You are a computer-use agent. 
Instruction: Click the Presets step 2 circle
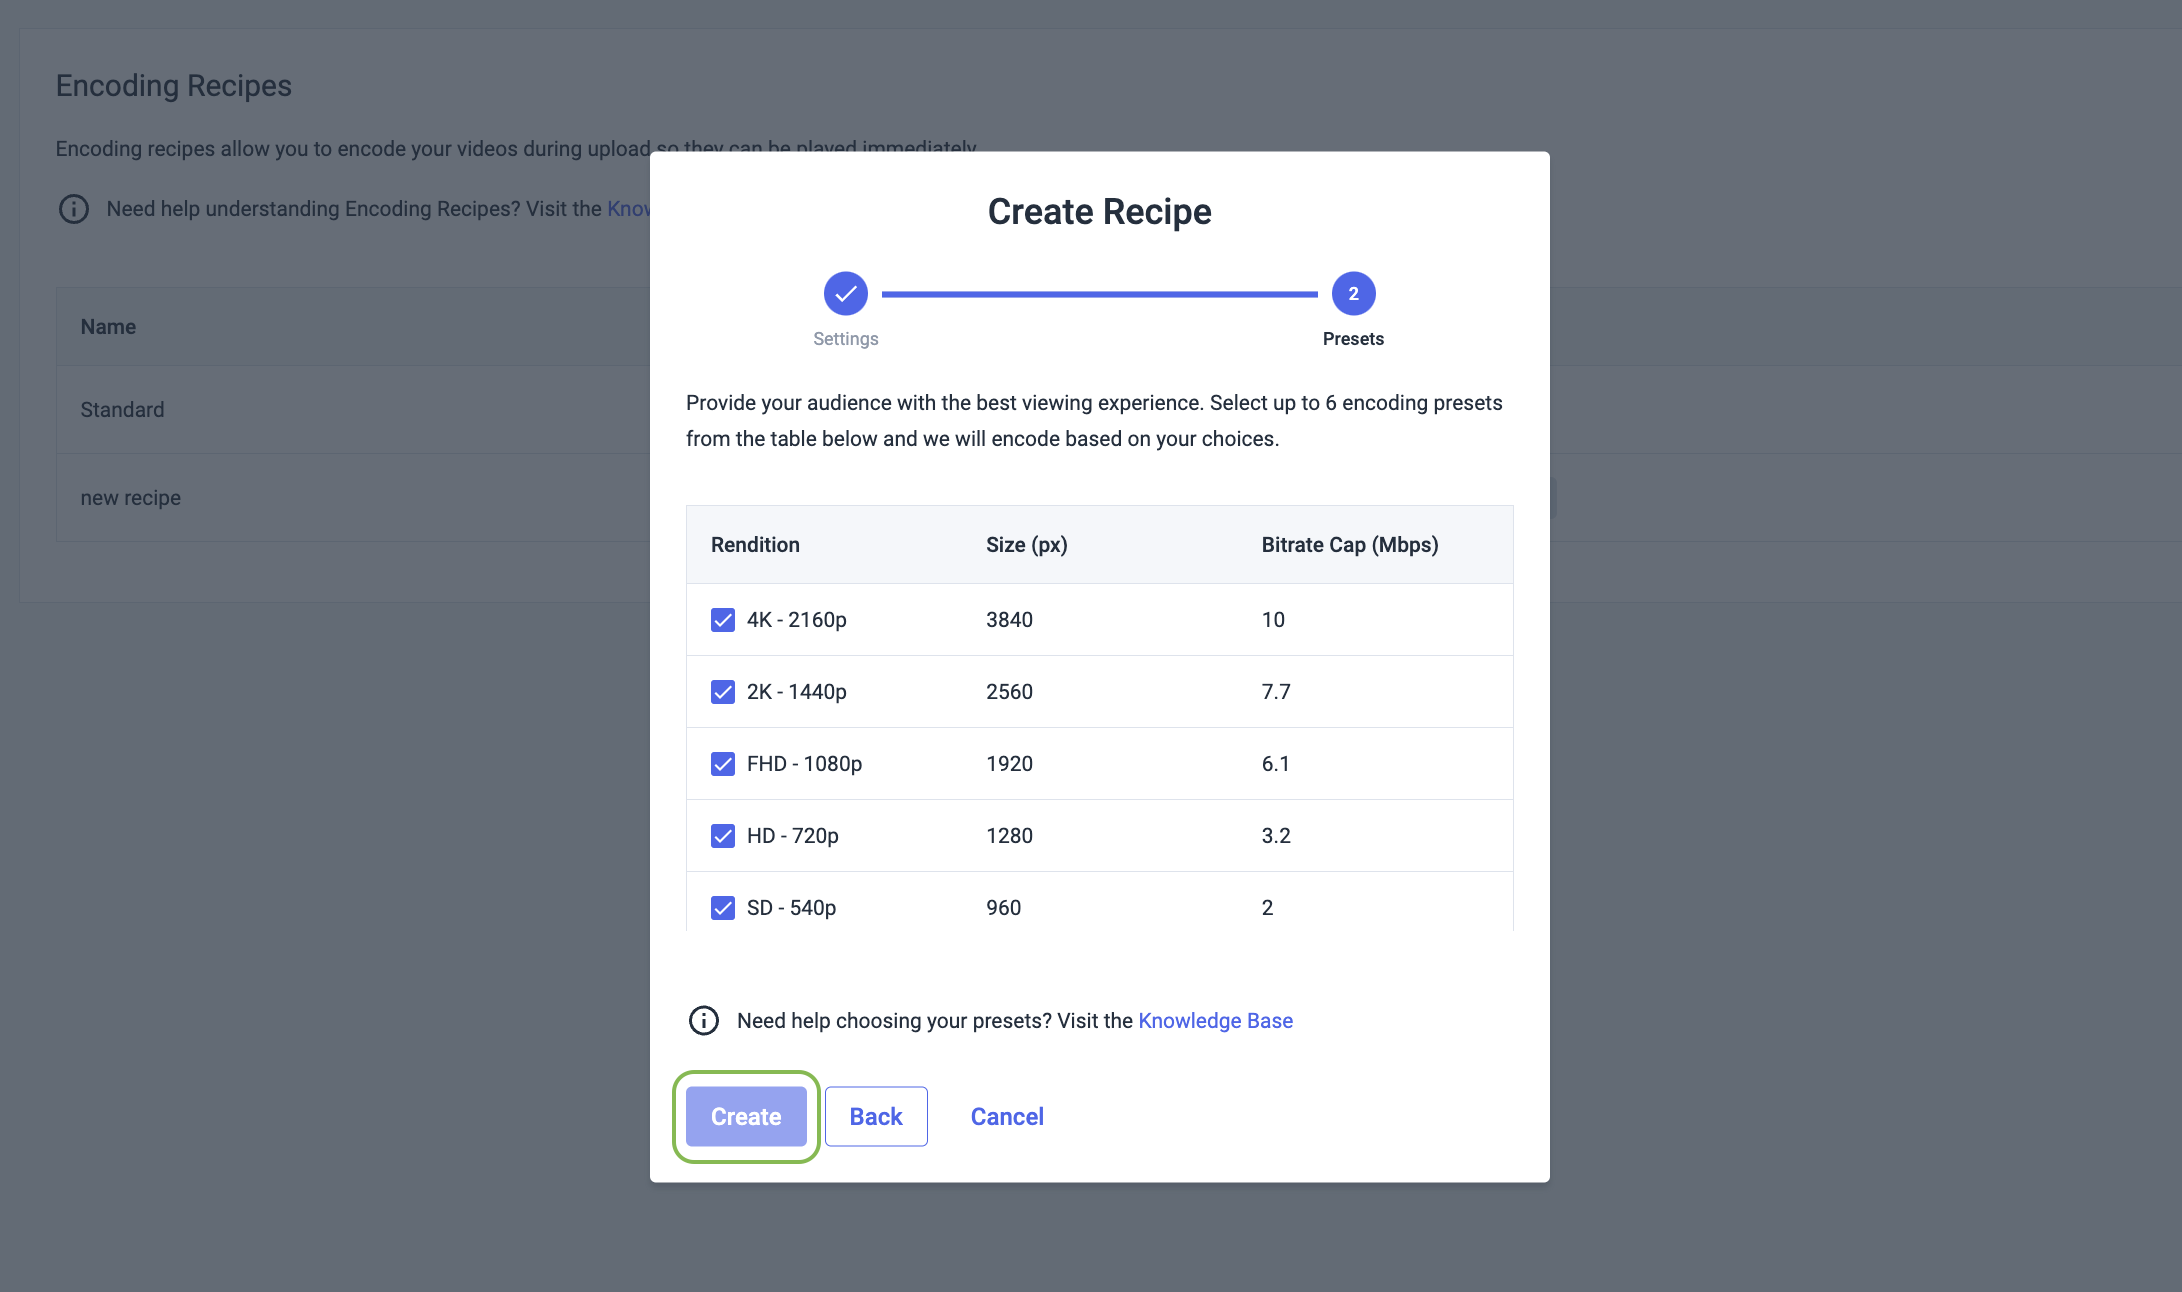point(1353,293)
